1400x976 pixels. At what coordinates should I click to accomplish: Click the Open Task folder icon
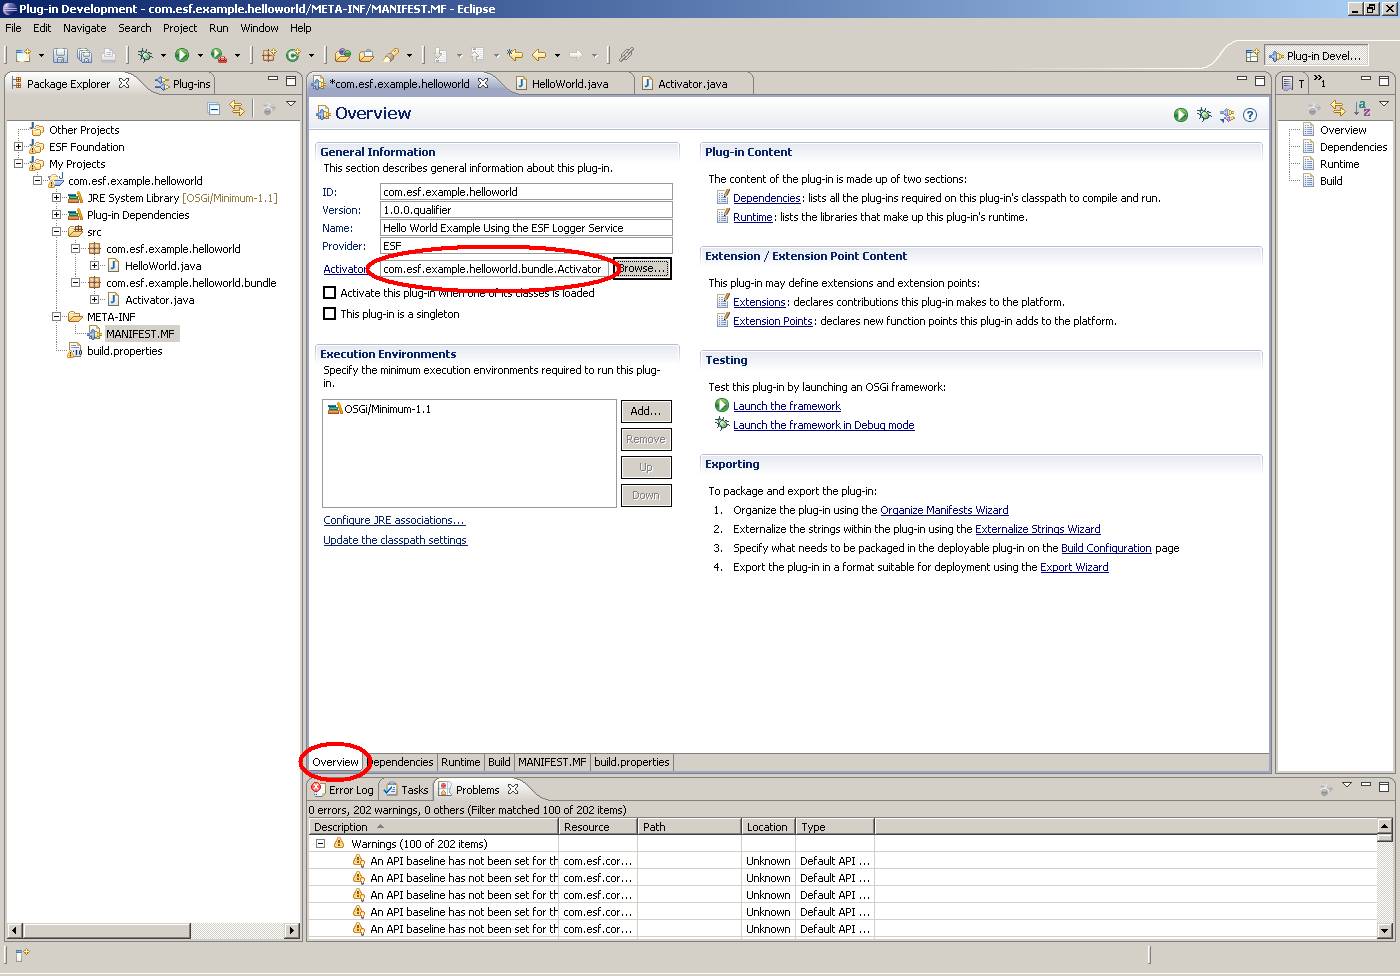click(x=366, y=55)
